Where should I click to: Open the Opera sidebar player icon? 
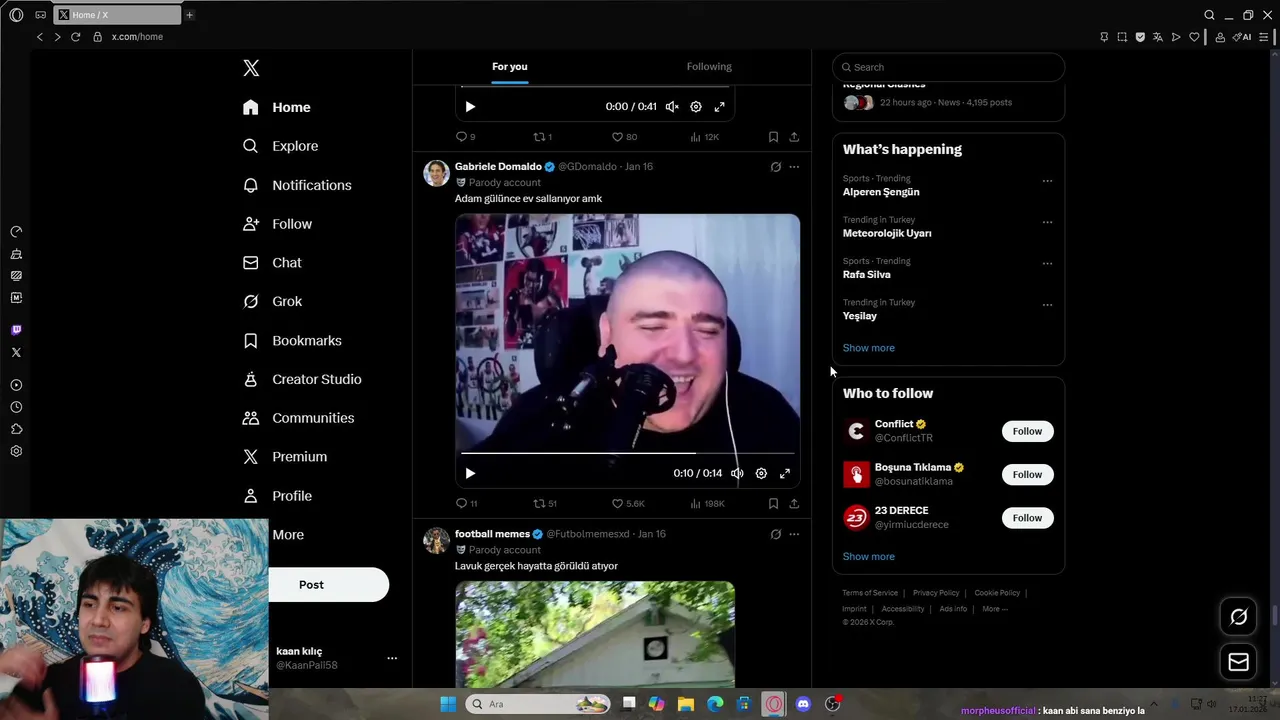(x=16, y=385)
